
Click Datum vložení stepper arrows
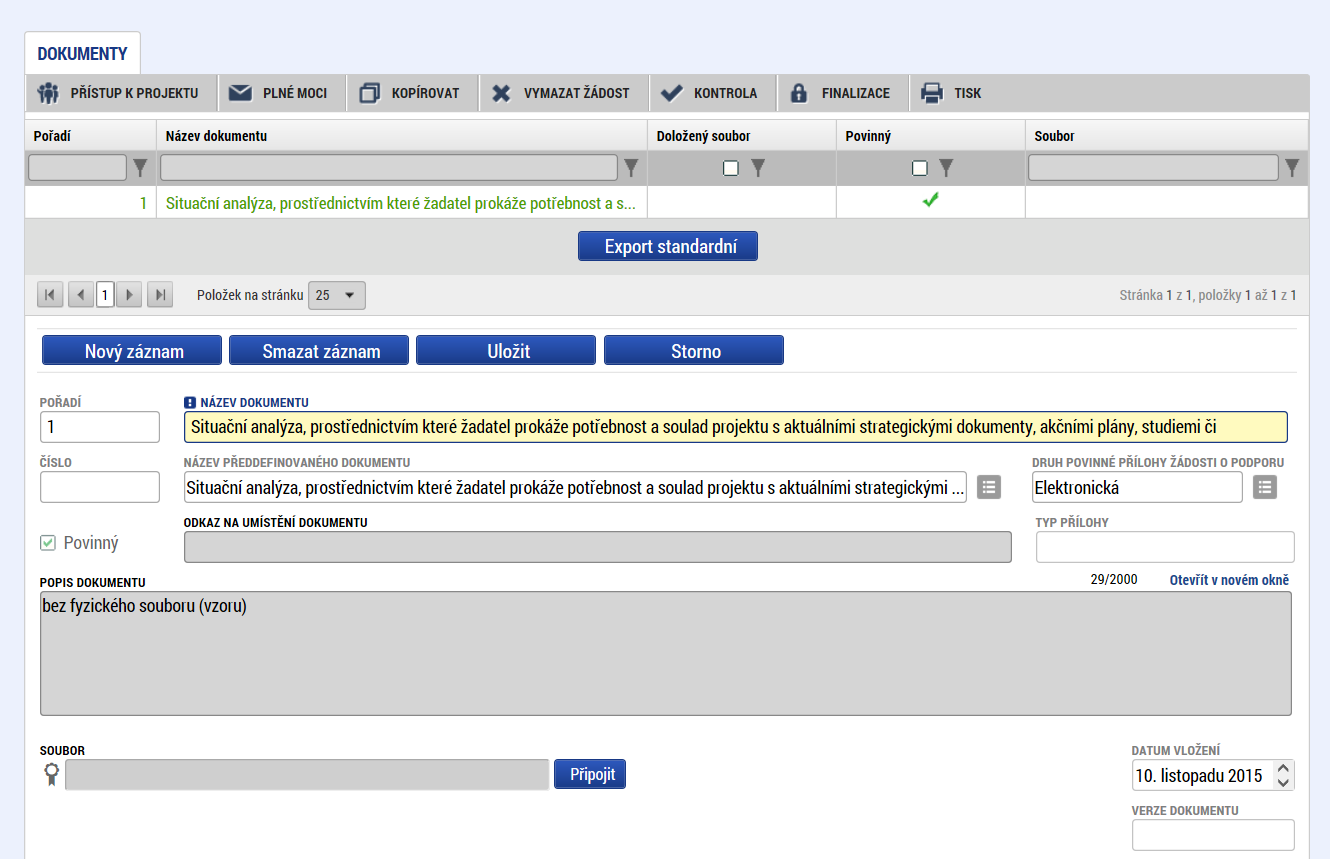click(x=1285, y=775)
